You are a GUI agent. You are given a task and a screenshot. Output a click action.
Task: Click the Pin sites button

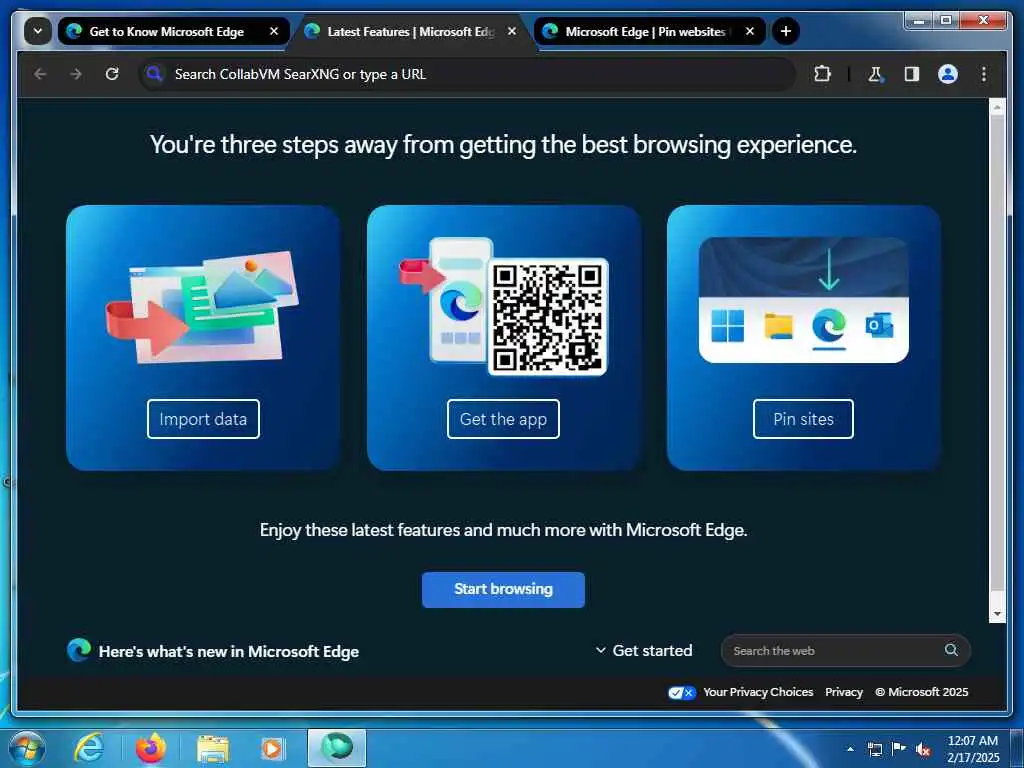803,419
